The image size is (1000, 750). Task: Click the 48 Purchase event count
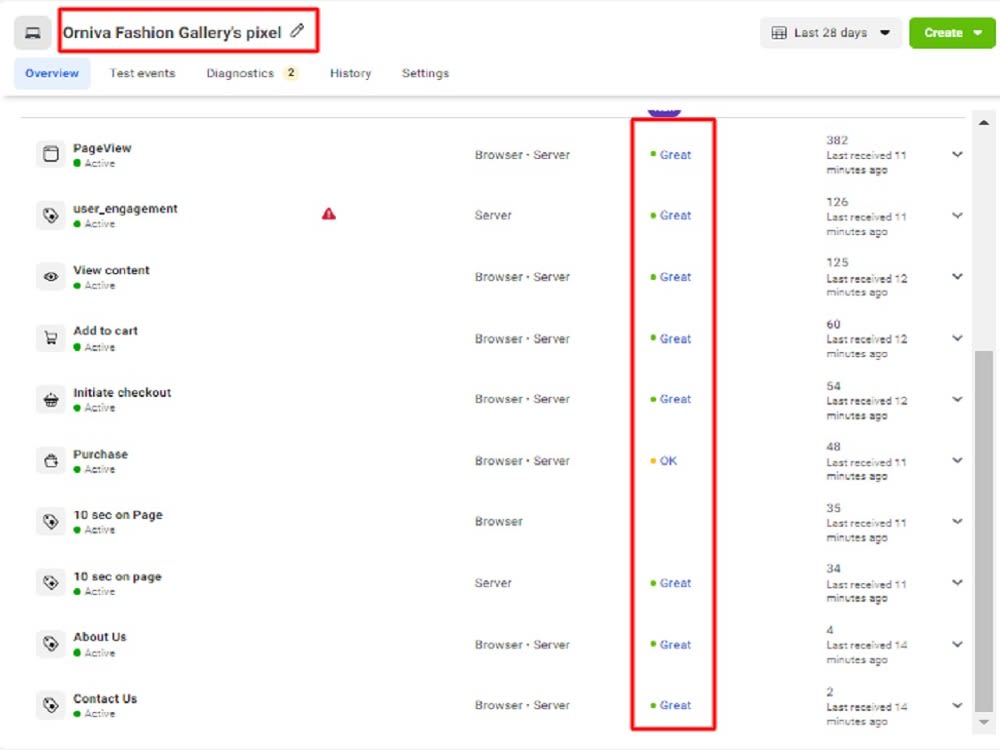click(x=833, y=446)
